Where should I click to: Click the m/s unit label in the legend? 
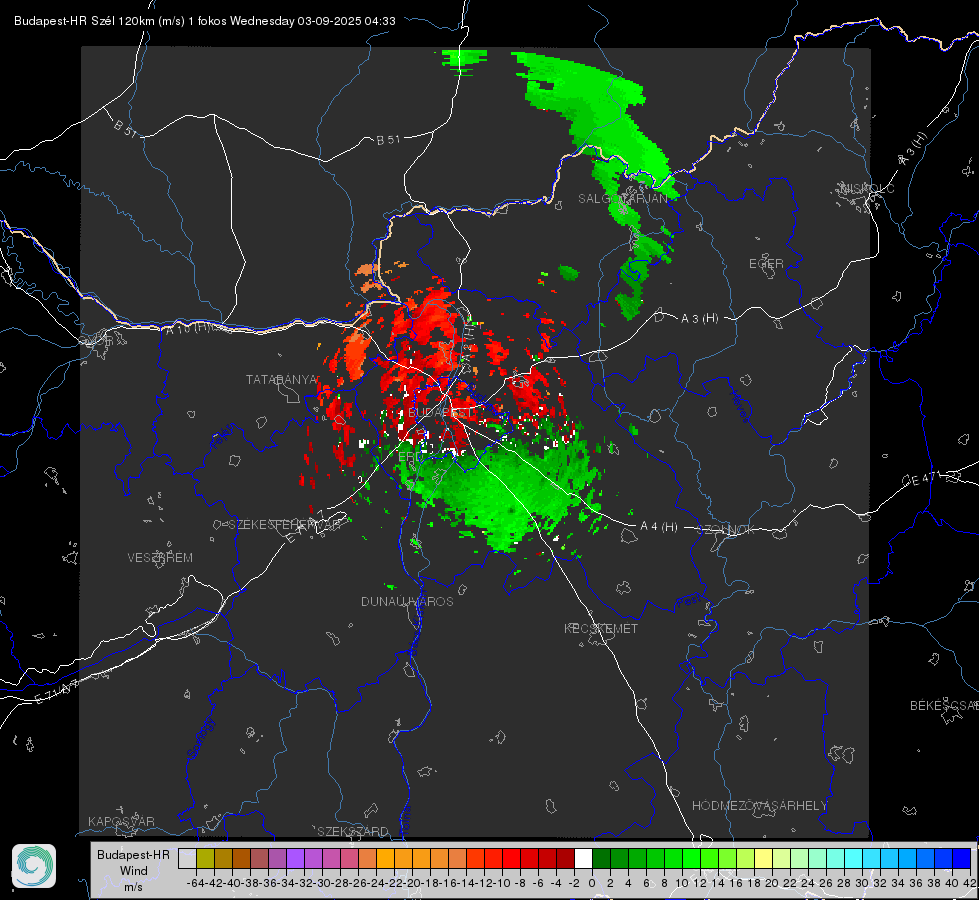133,887
